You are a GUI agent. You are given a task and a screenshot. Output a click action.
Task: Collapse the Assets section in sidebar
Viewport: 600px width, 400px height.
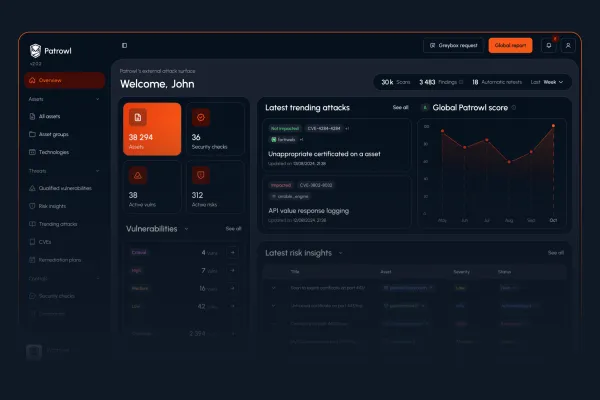tap(97, 99)
